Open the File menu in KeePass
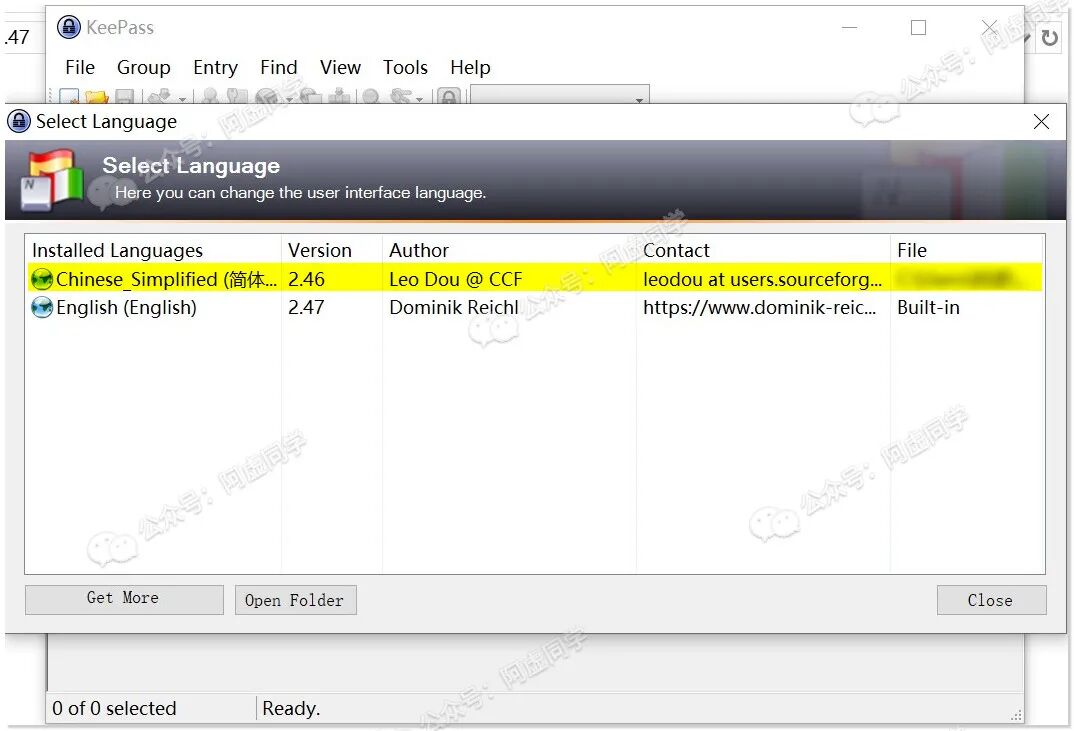 coord(79,67)
